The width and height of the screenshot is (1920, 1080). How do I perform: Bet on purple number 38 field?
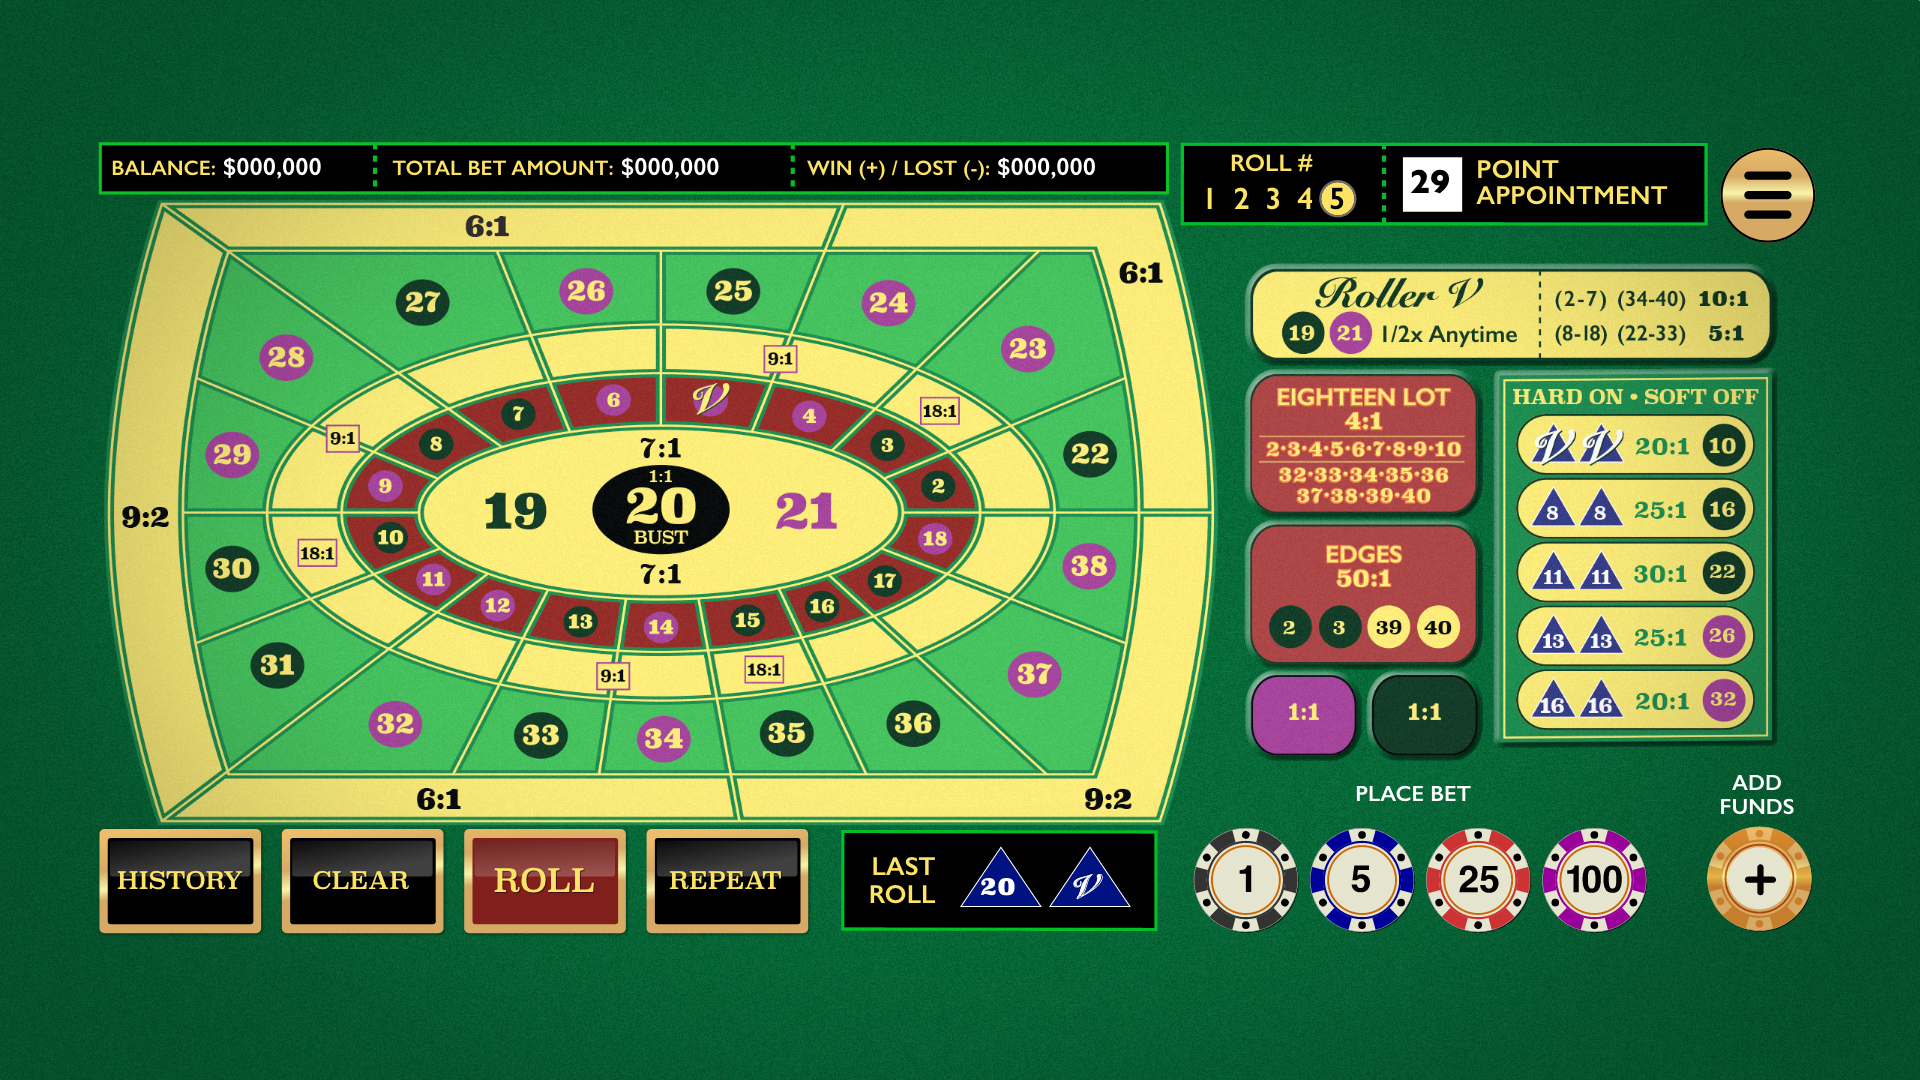(1089, 566)
